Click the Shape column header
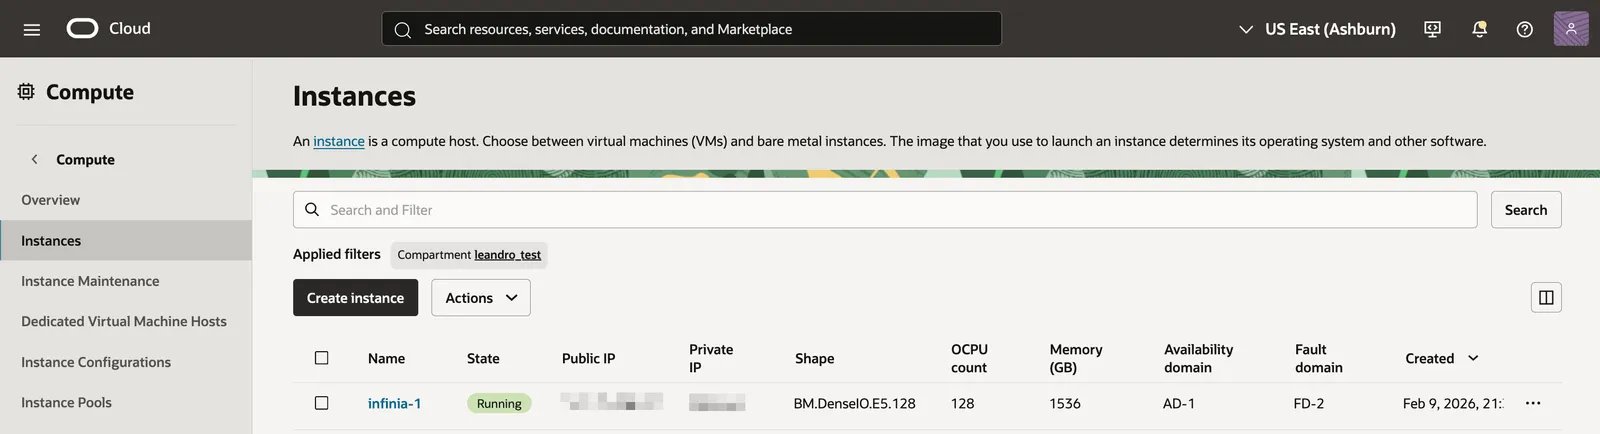 pos(814,358)
